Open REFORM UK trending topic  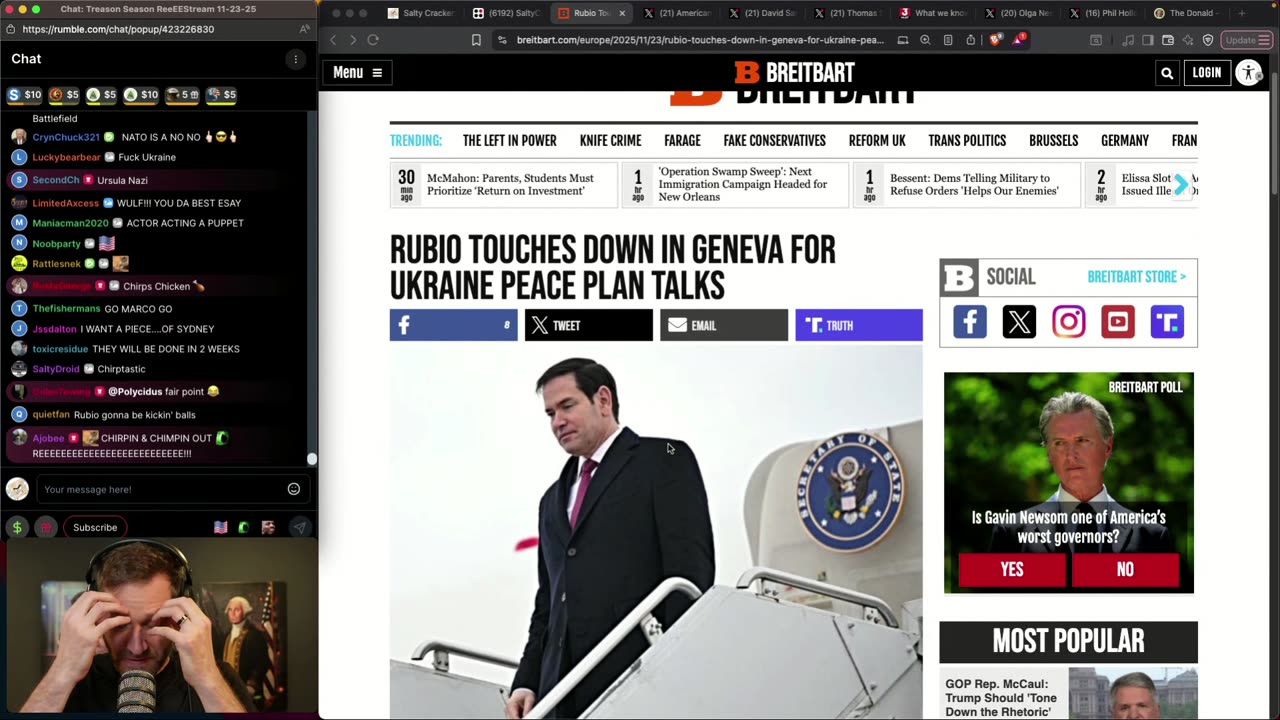coord(877,141)
